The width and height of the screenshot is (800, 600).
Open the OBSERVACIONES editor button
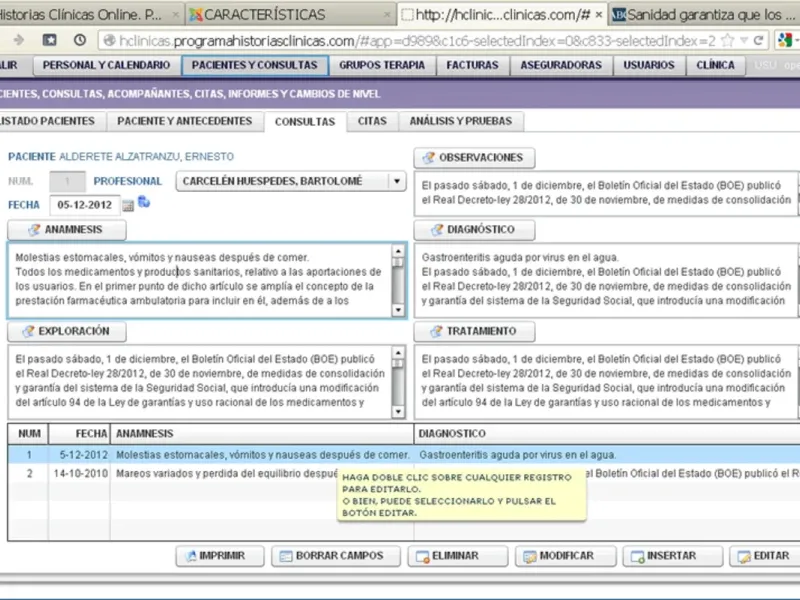click(x=474, y=158)
